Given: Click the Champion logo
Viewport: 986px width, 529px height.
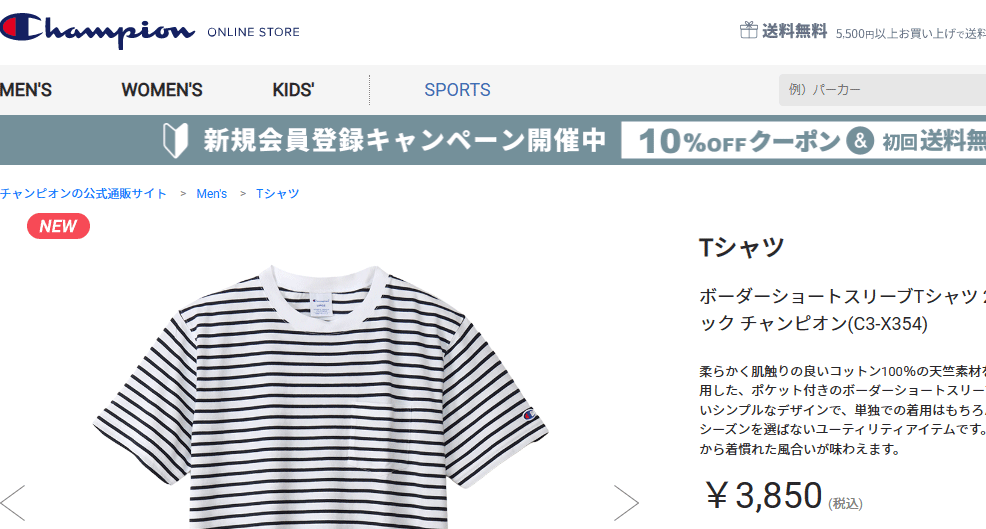Looking at the screenshot, I should pyautogui.click(x=97, y=30).
